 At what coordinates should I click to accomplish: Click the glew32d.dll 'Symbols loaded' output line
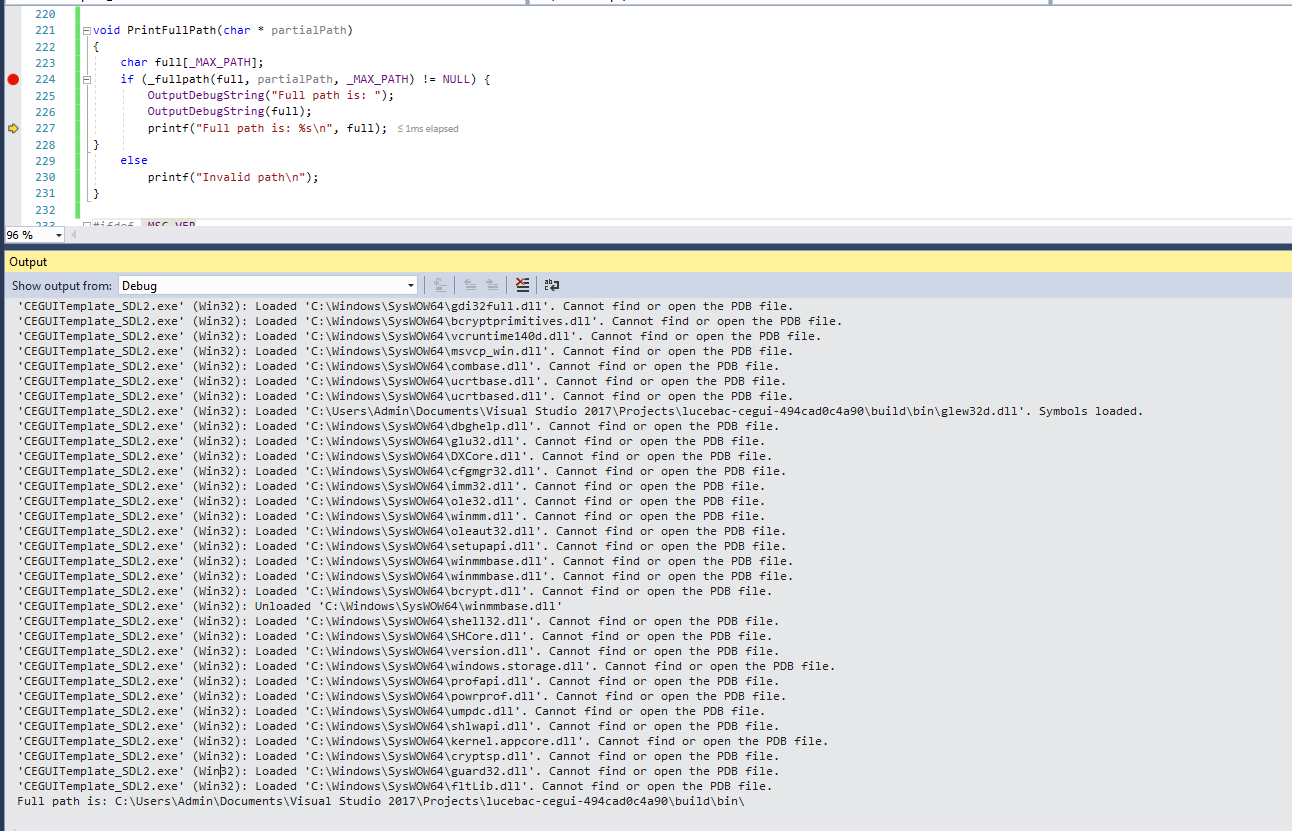(x=580, y=411)
